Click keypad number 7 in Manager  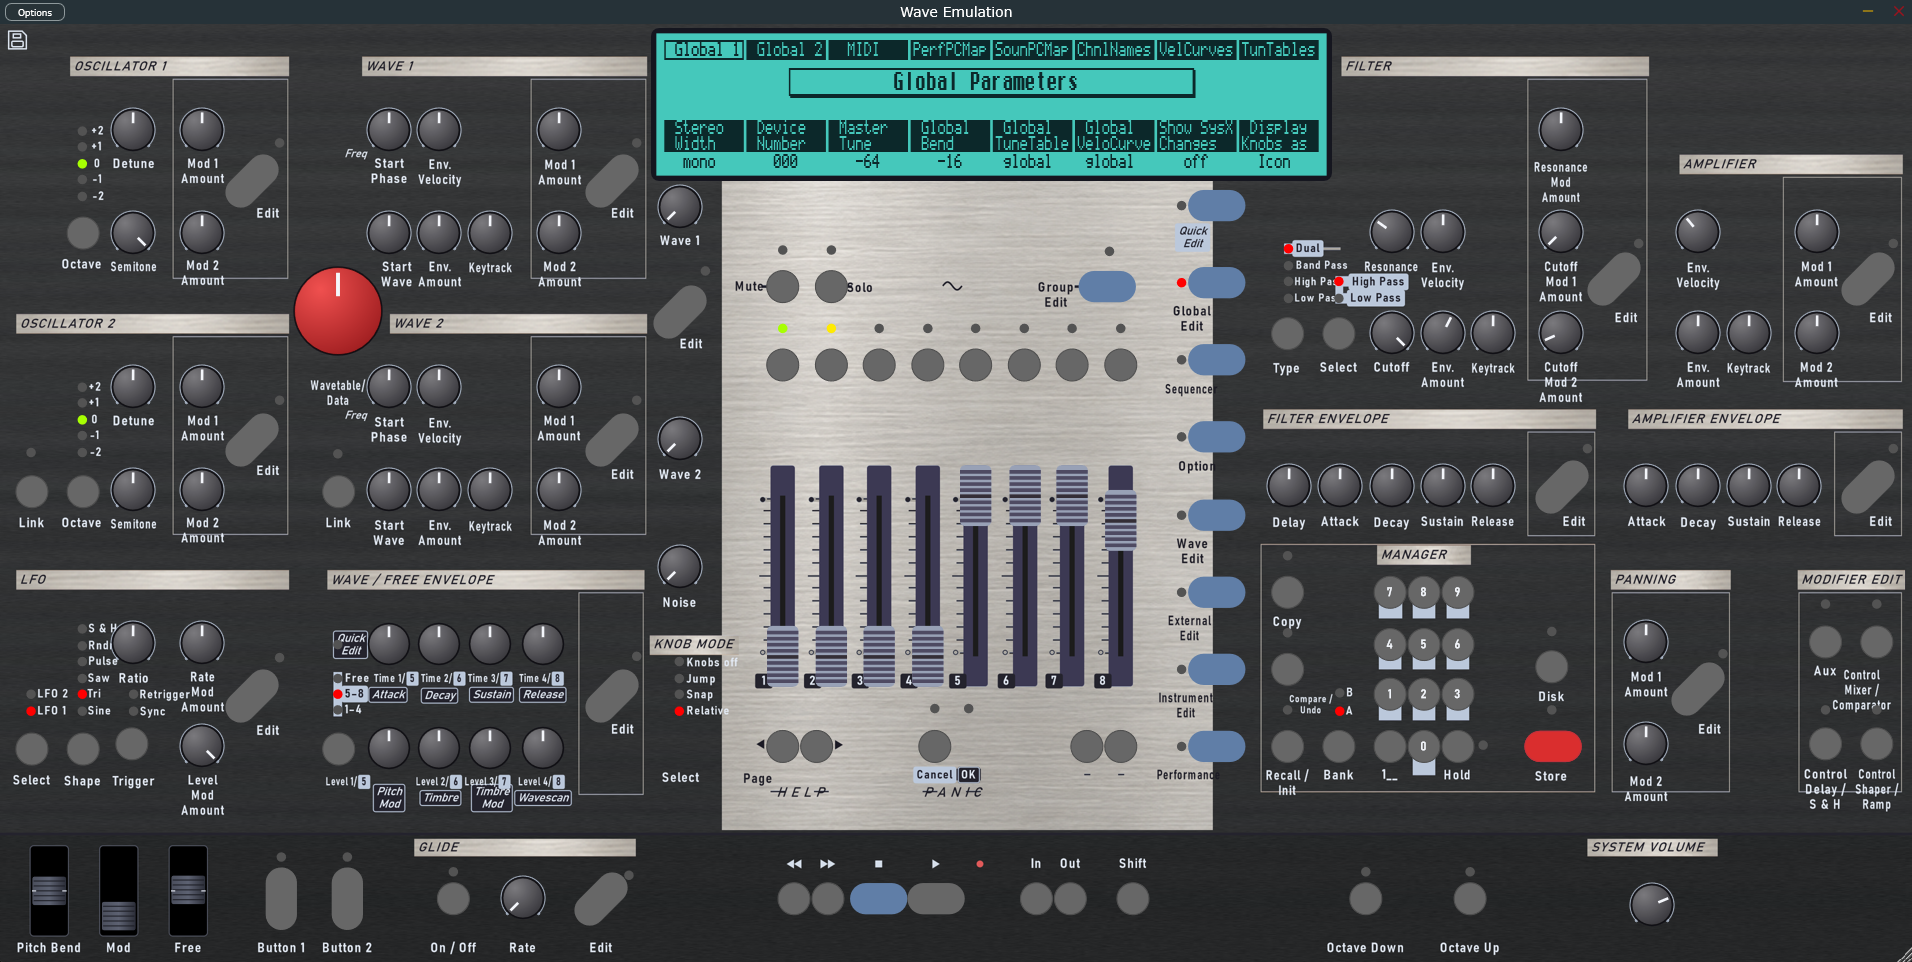coord(1389,592)
